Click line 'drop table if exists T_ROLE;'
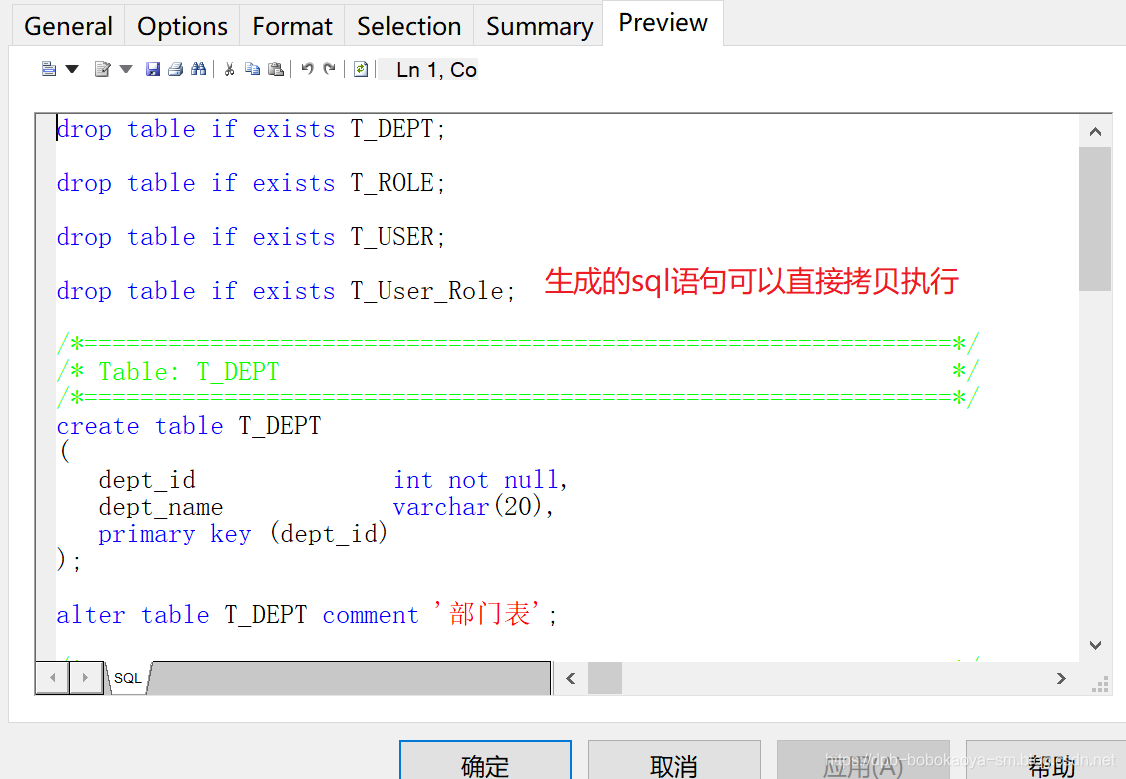 pos(251,183)
